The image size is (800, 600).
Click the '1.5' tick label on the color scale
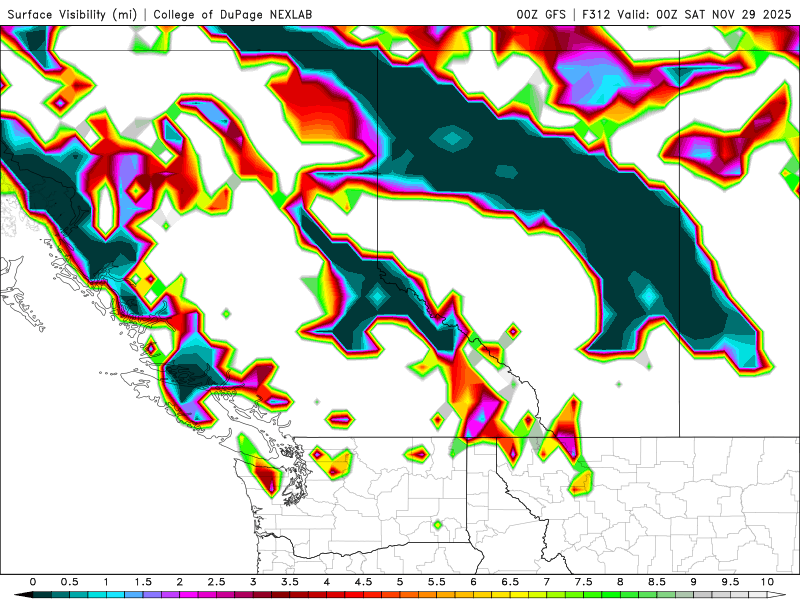point(143,582)
